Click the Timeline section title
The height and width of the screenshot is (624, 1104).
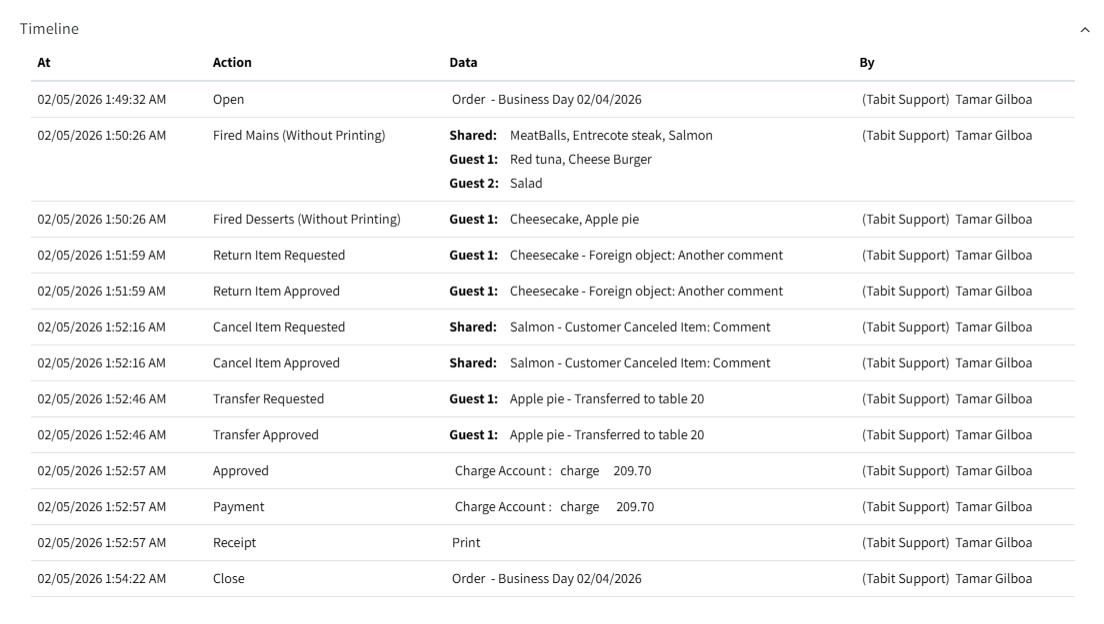(x=50, y=30)
